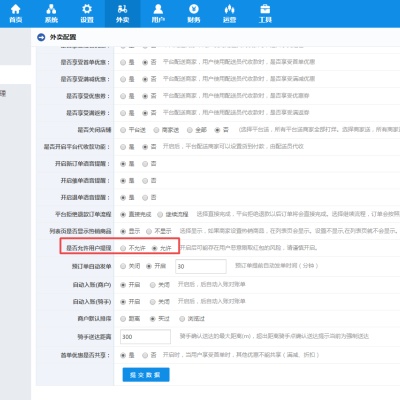The height and width of the screenshot is (400, 400).
Task: Select 是 for 是否享受满减优惠
Action: tap(123, 79)
